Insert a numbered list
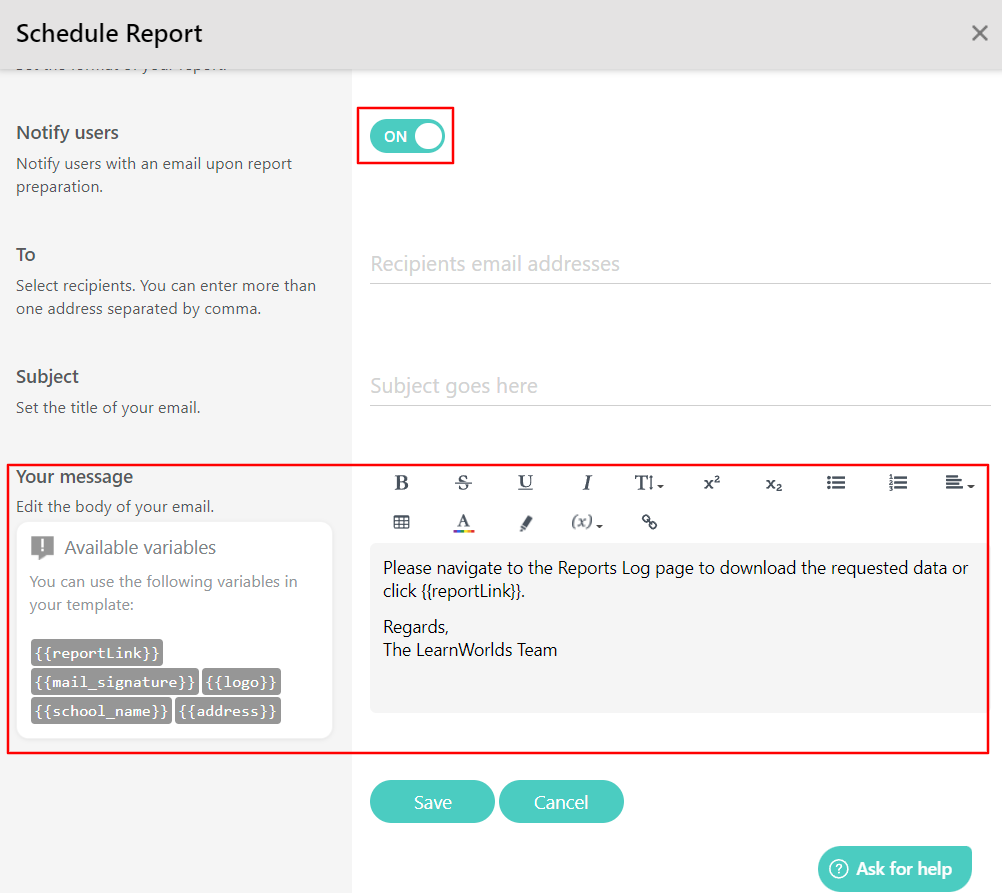 897,483
